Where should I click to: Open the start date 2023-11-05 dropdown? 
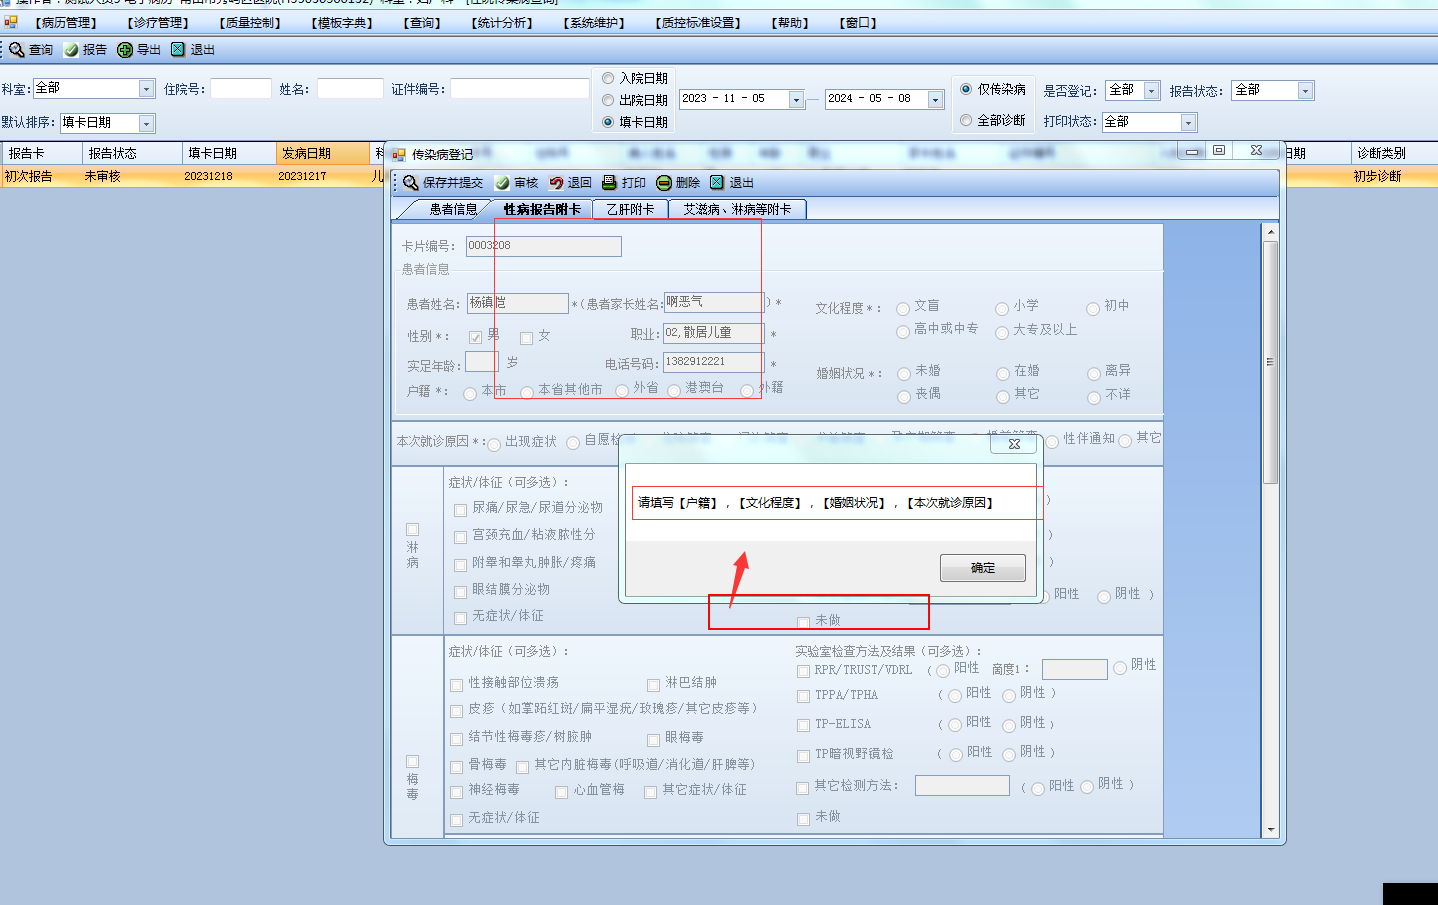click(797, 99)
